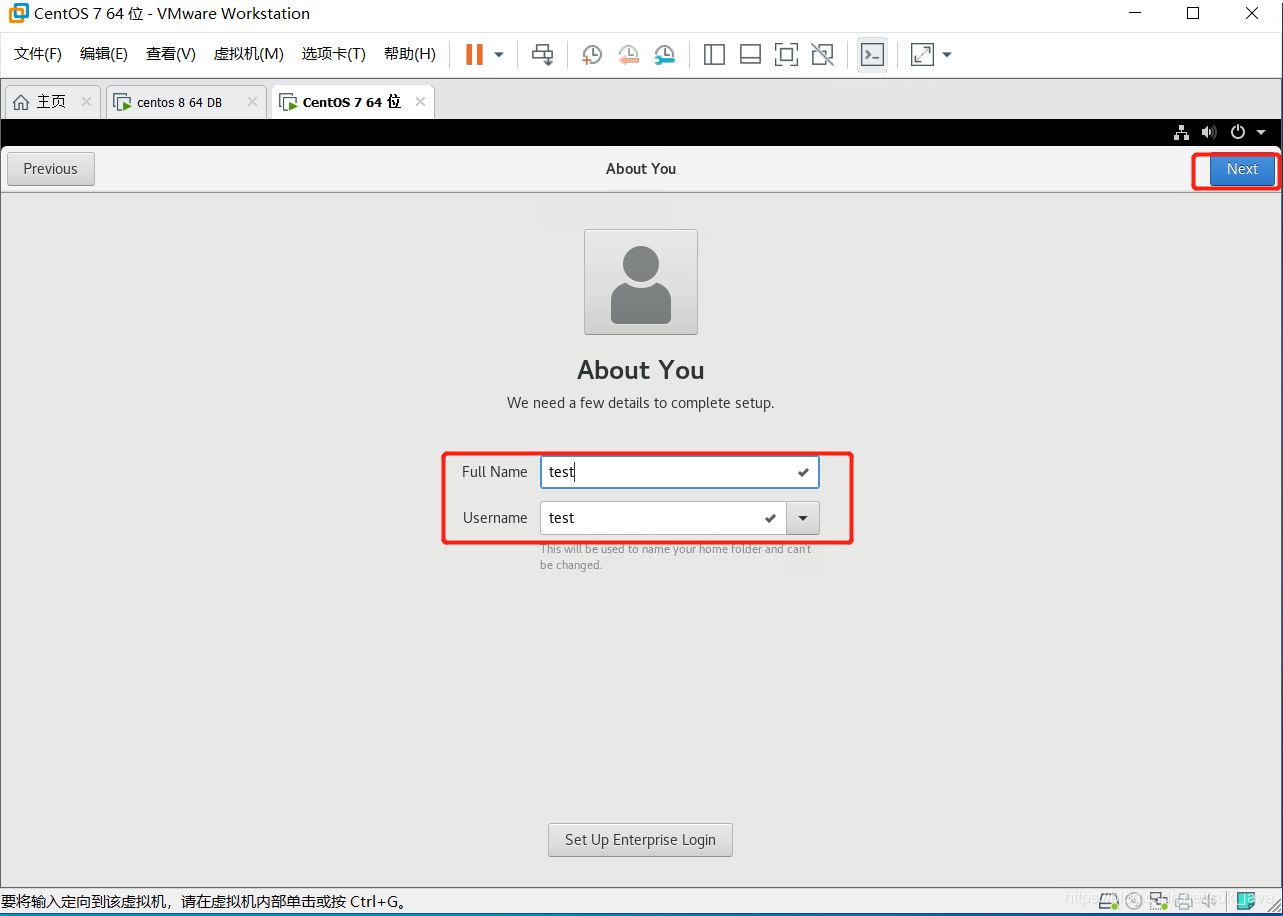The image size is (1283, 916).
Task: Click the home folder hint text below Username
Action: click(x=676, y=557)
